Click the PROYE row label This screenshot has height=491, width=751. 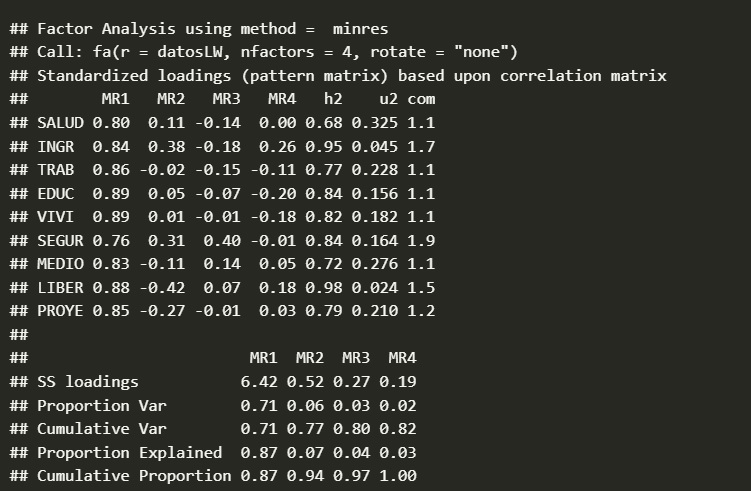[x=60, y=311]
